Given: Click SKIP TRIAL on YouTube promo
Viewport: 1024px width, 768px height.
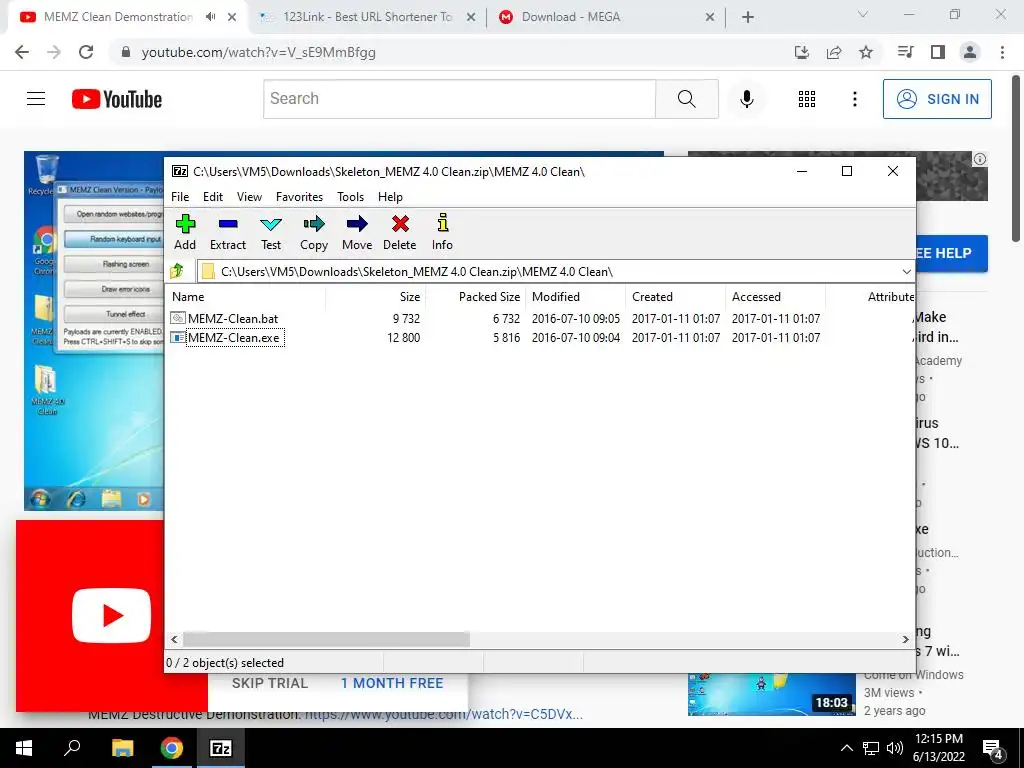Looking at the screenshot, I should tap(270, 683).
